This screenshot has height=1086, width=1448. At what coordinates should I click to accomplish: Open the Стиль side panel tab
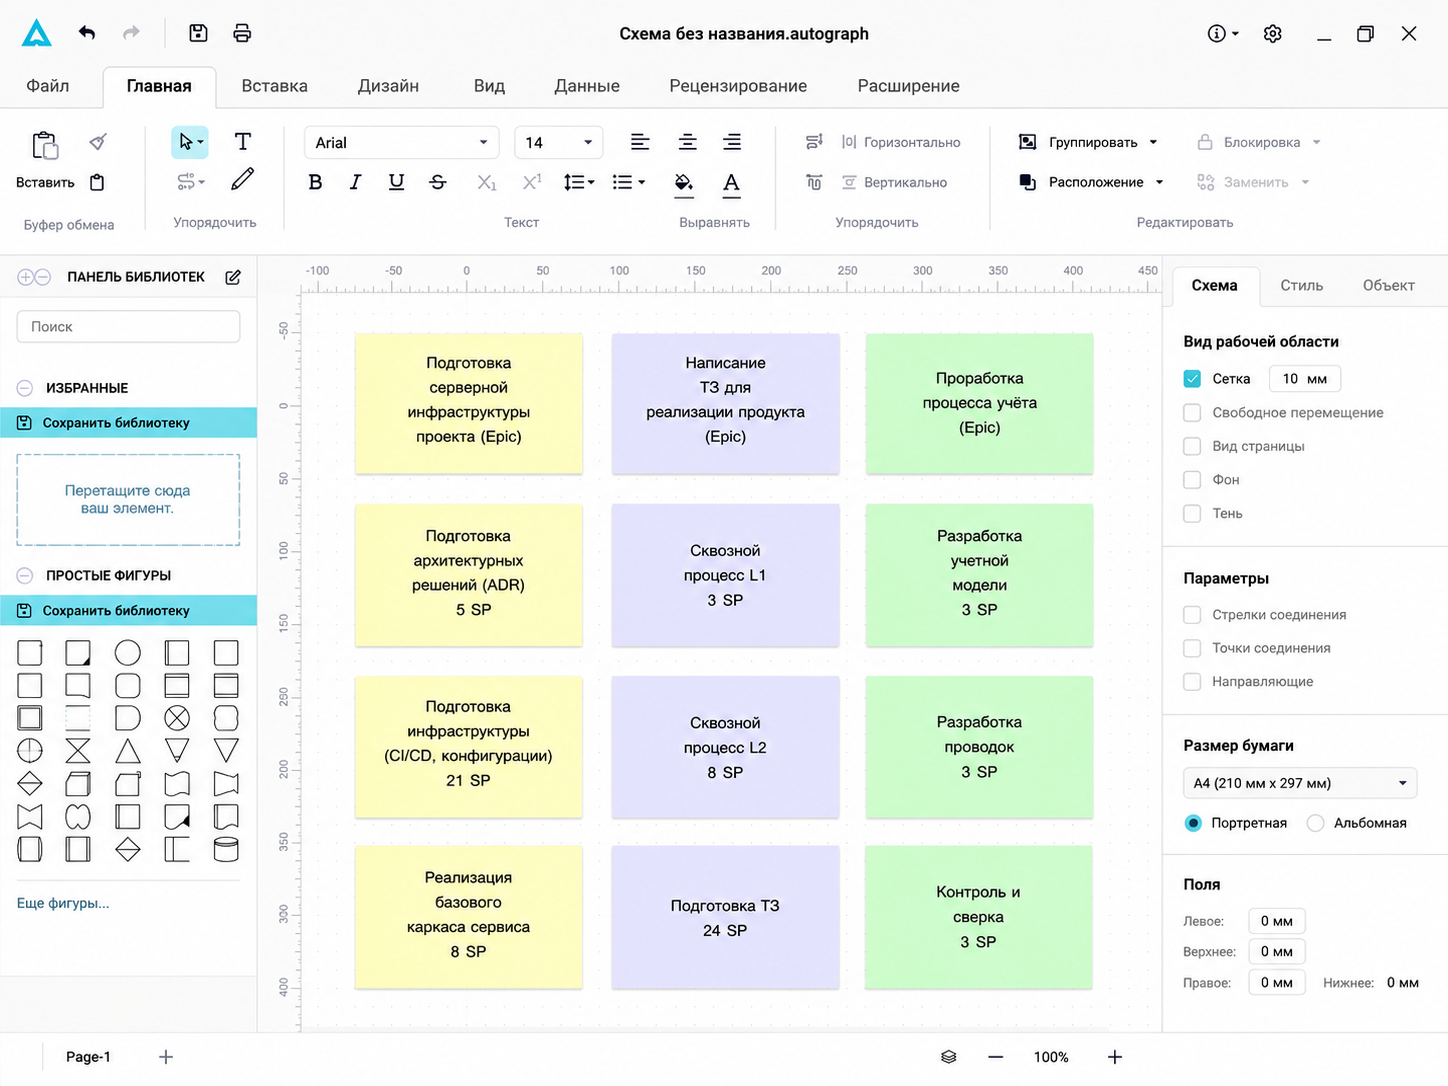pyautogui.click(x=1301, y=286)
